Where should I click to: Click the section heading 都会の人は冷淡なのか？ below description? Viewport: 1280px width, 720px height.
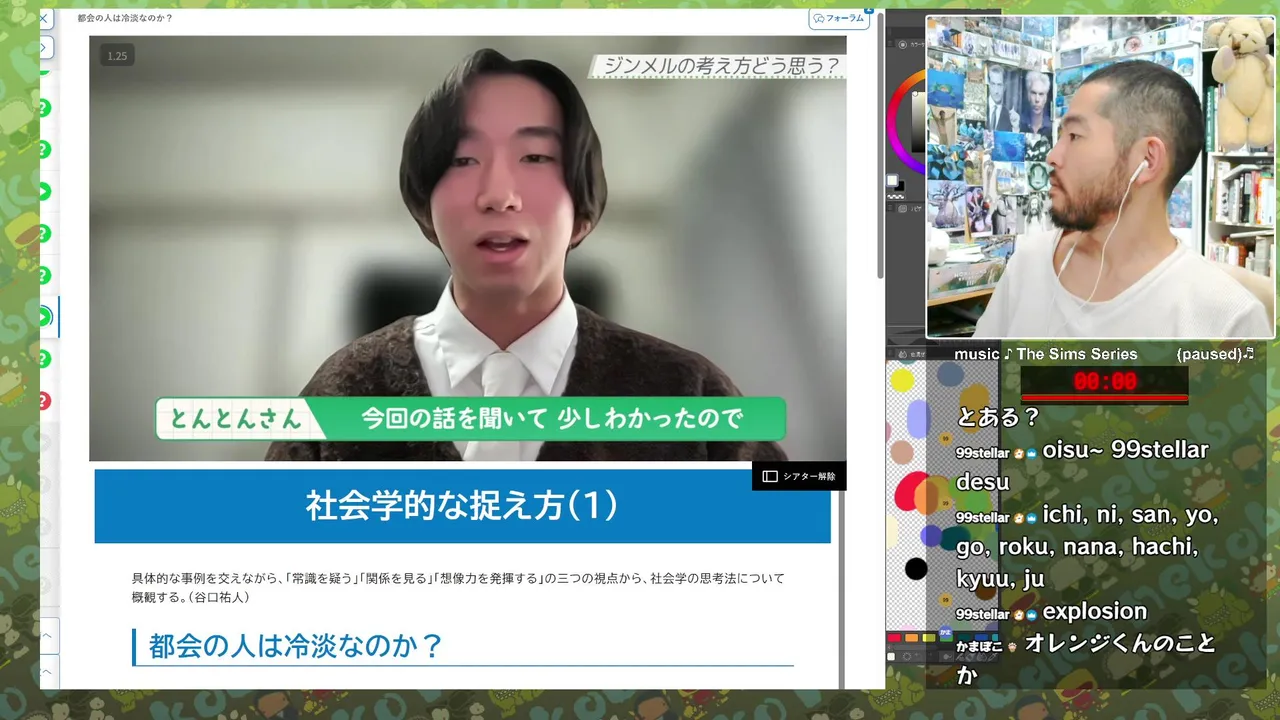click(296, 646)
